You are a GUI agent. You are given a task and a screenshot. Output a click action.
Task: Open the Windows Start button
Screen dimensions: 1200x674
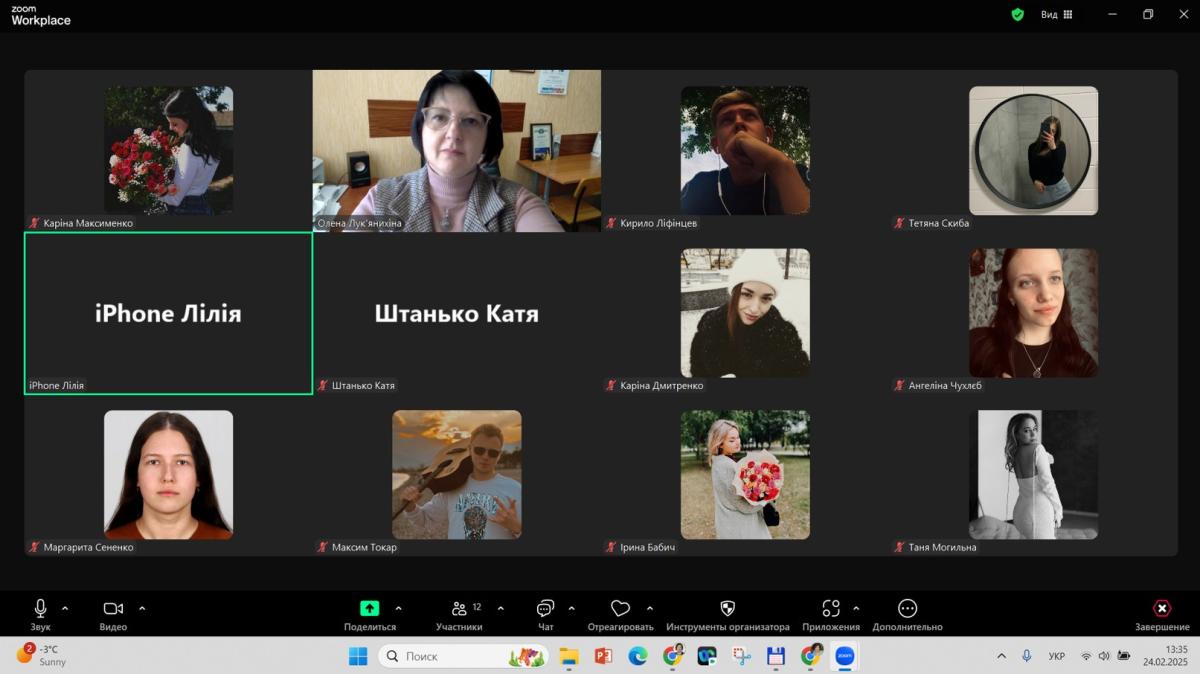357,656
